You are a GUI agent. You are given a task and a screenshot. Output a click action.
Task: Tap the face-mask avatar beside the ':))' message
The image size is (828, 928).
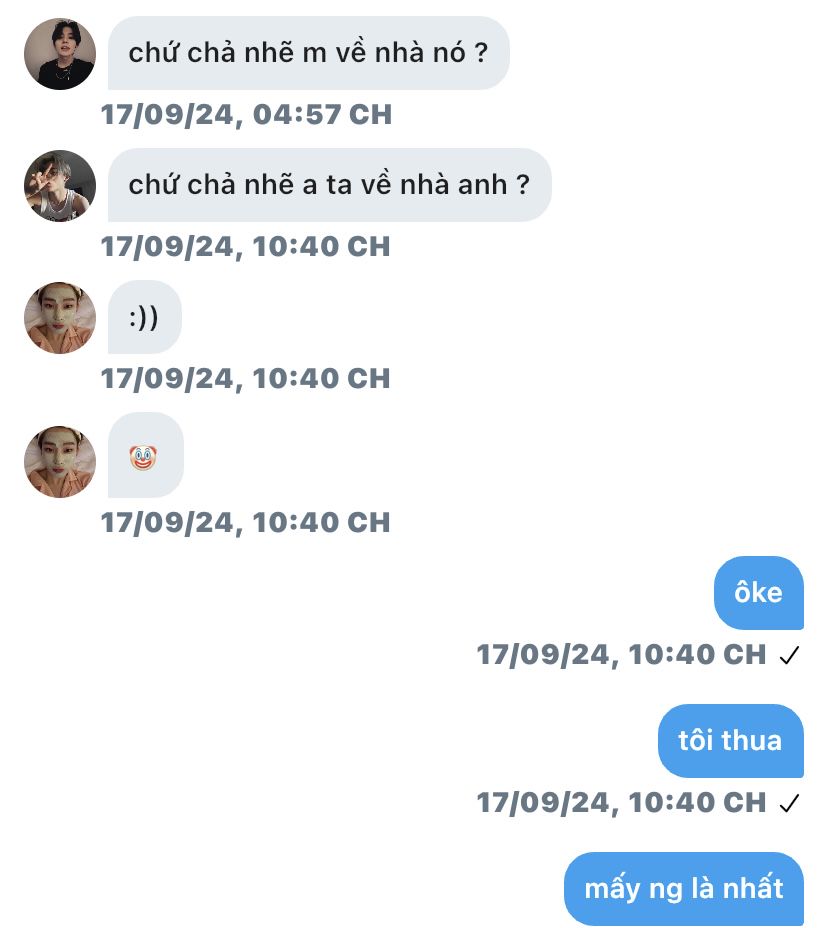pos(60,318)
